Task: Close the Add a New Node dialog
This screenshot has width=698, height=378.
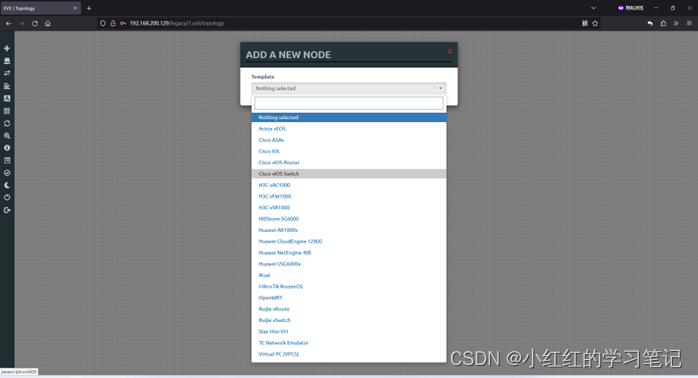Action: 450,51
